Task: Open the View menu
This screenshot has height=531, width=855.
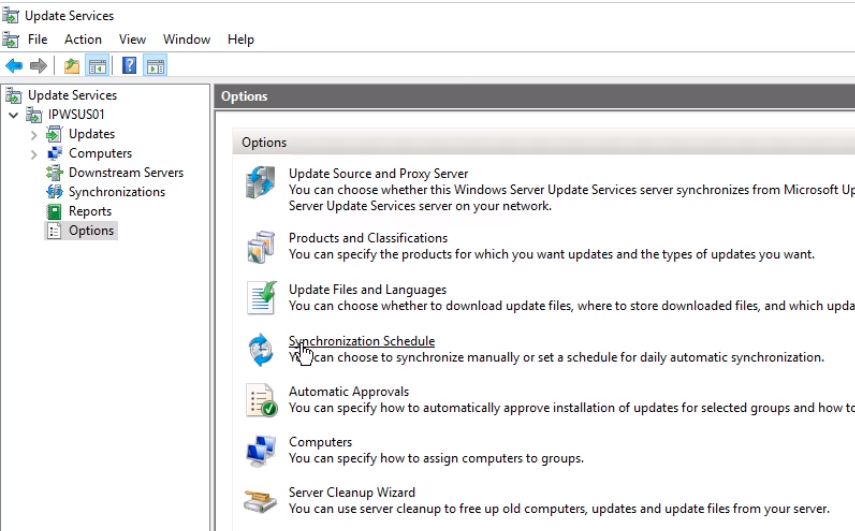Action: [x=132, y=40]
